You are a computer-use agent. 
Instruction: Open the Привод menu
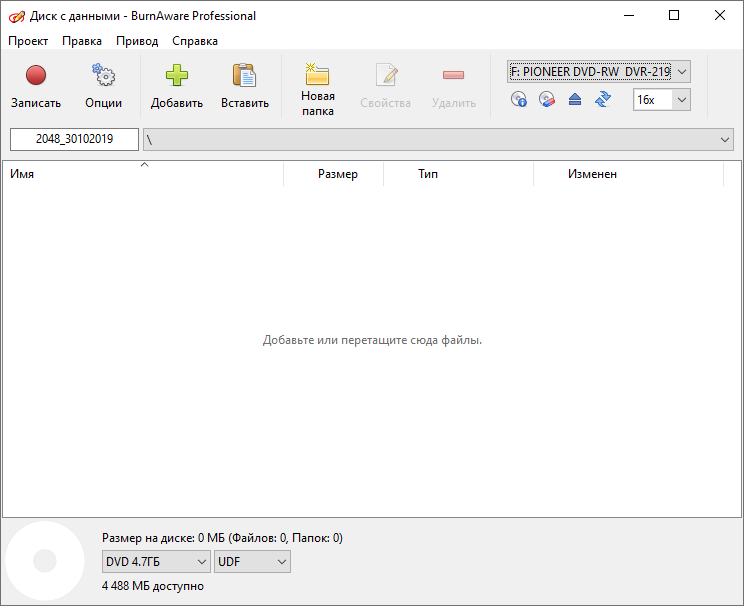point(137,41)
